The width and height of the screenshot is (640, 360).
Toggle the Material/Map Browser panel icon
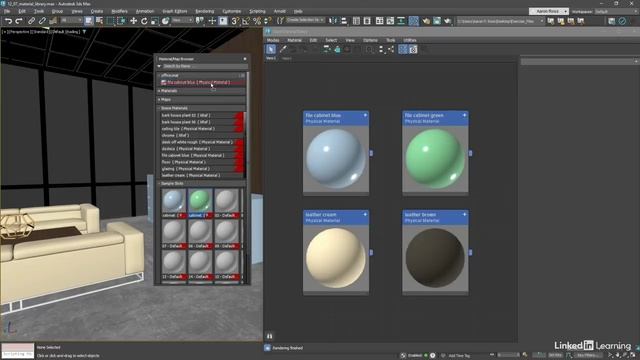(x=403, y=49)
